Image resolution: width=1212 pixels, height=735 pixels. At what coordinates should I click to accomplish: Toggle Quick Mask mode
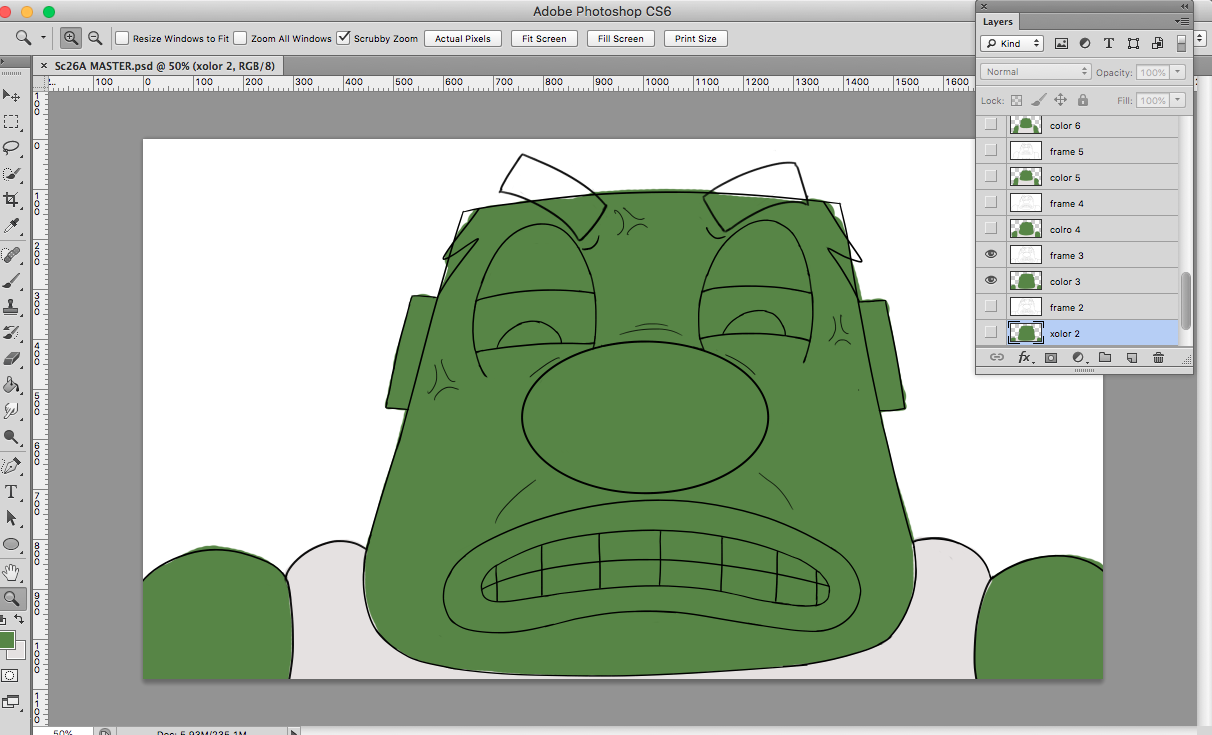point(10,676)
